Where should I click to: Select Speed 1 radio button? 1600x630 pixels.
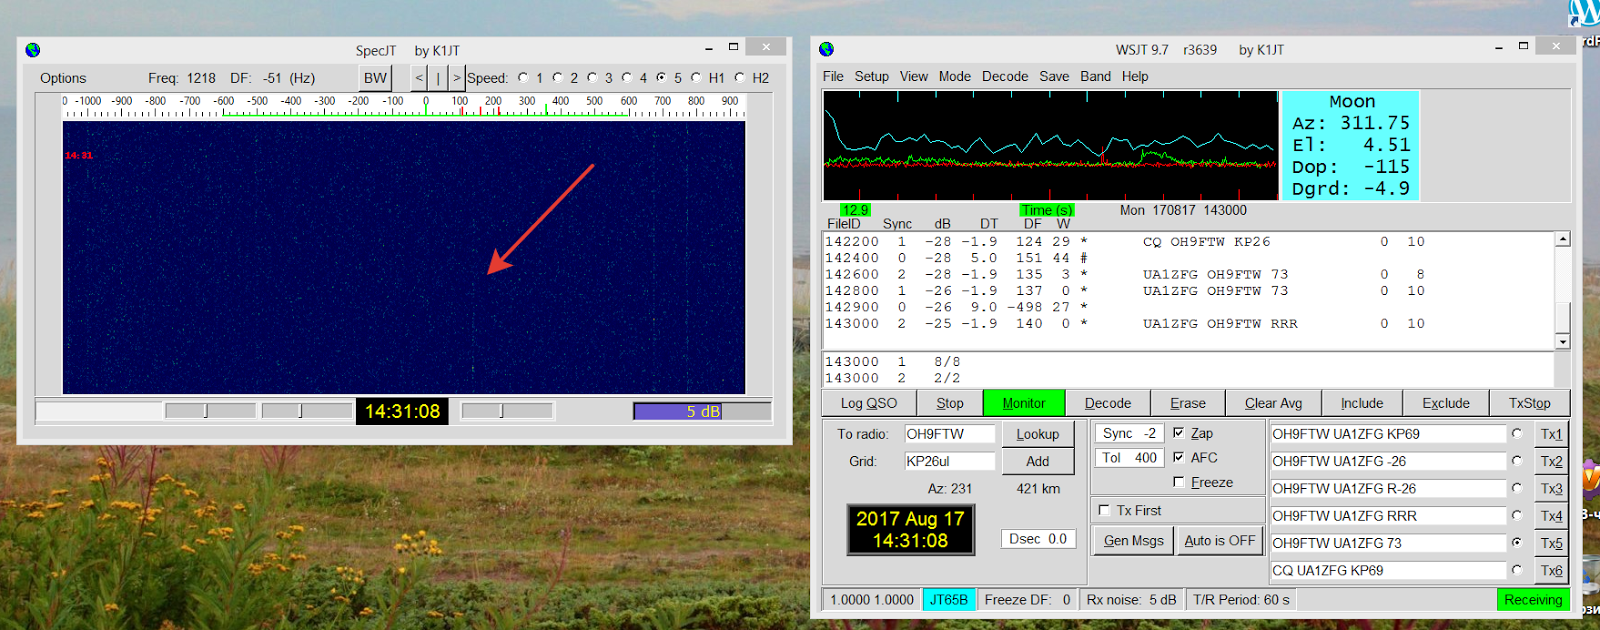coord(523,78)
